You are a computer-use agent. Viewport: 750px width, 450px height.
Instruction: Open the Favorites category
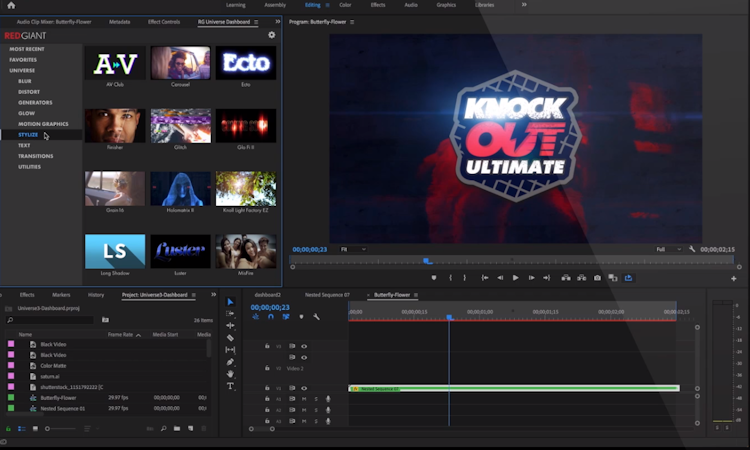point(23,59)
